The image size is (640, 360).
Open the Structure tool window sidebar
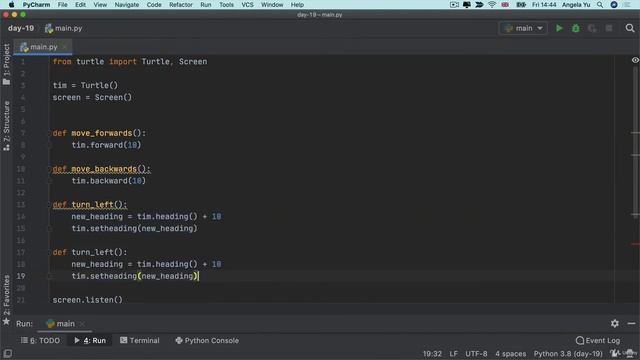(6, 126)
